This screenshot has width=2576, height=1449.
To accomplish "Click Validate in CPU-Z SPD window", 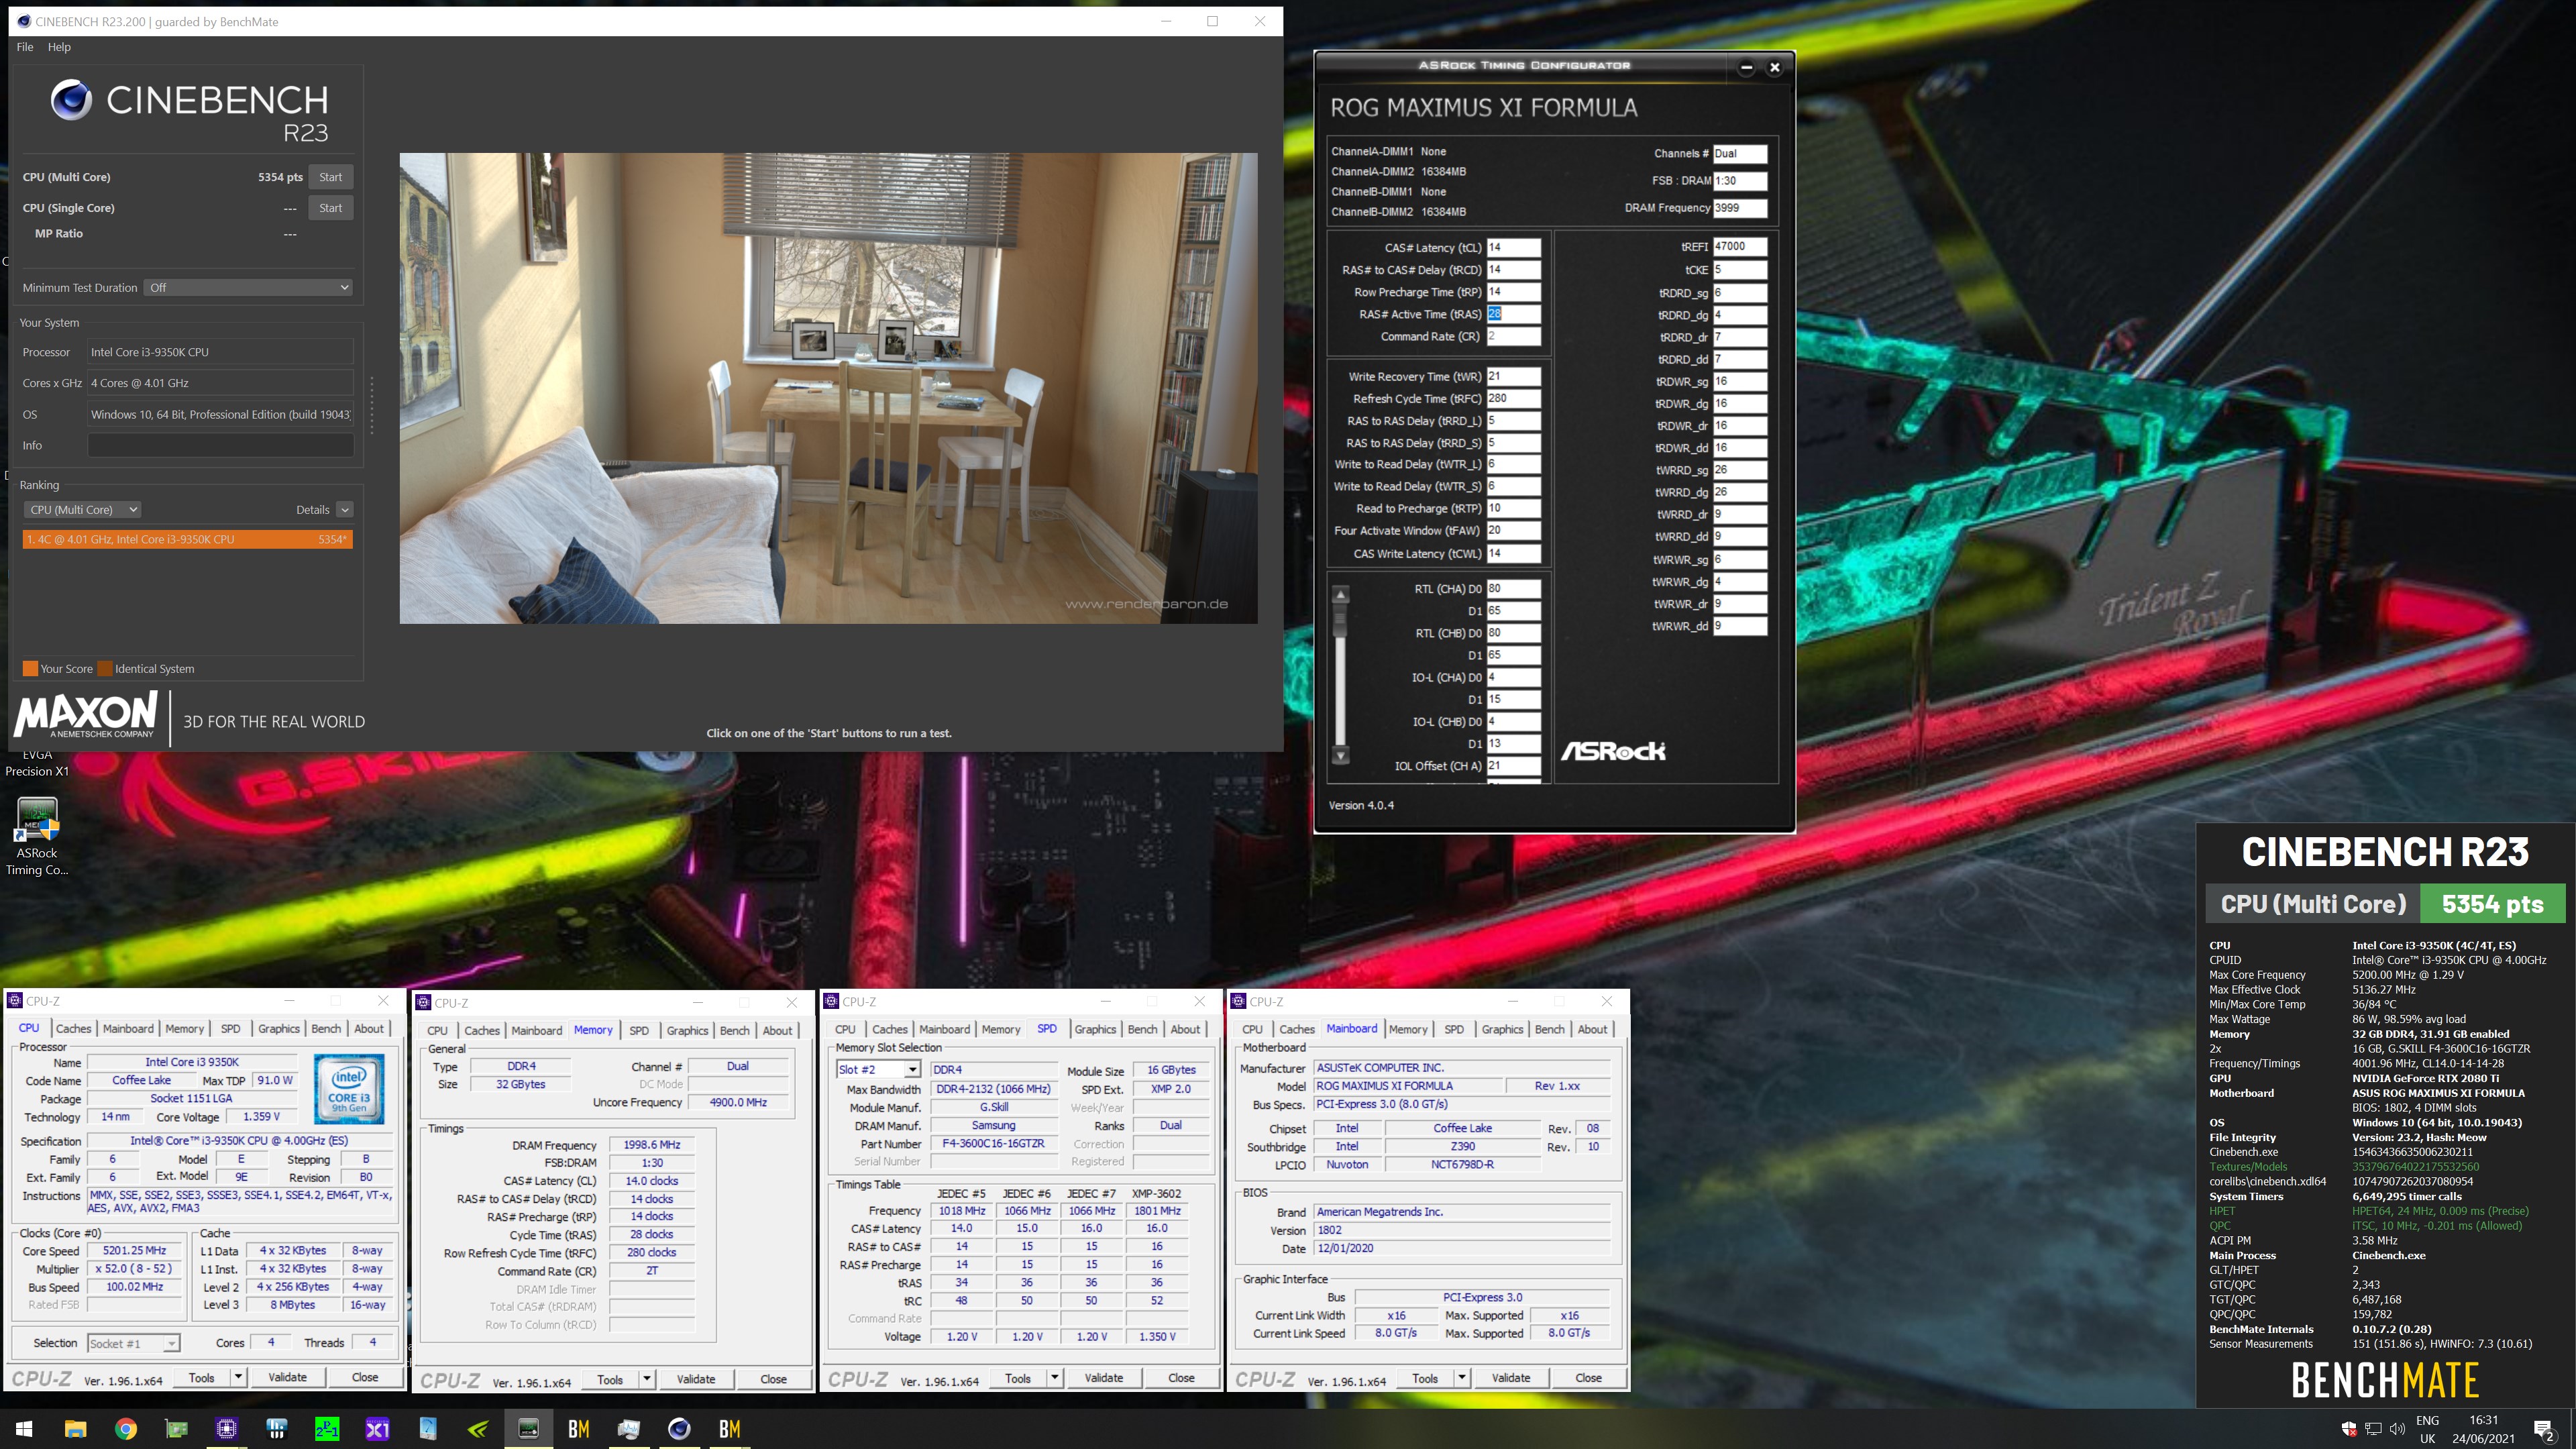I will point(1103,1378).
